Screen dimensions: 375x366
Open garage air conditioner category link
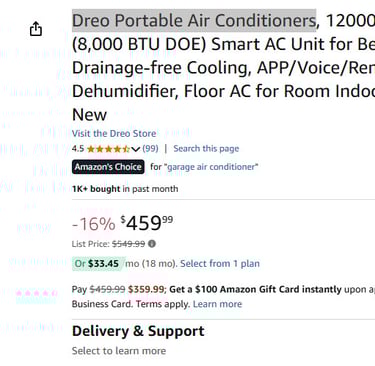[x=211, y=167]
